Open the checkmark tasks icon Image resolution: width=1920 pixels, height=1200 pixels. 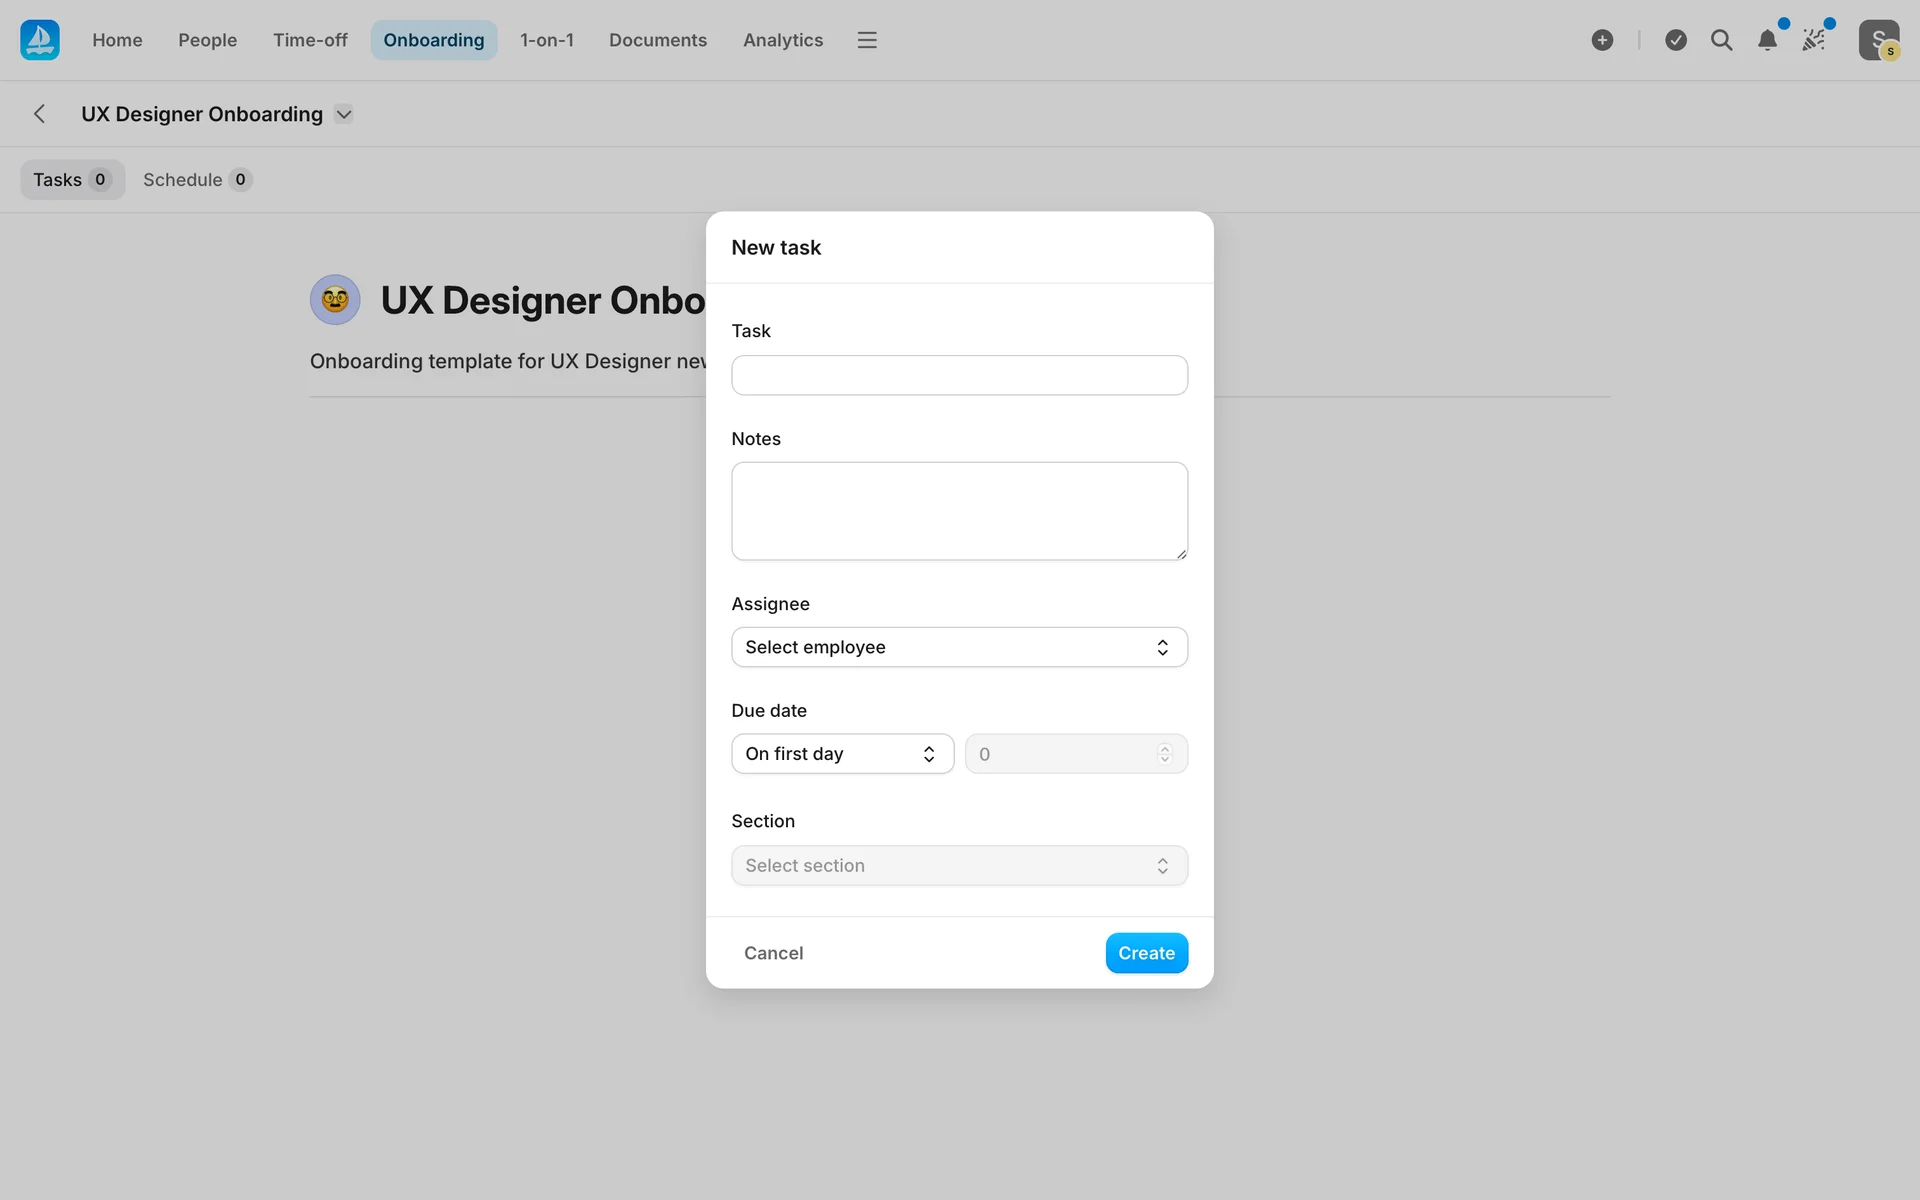[1676, 40]
